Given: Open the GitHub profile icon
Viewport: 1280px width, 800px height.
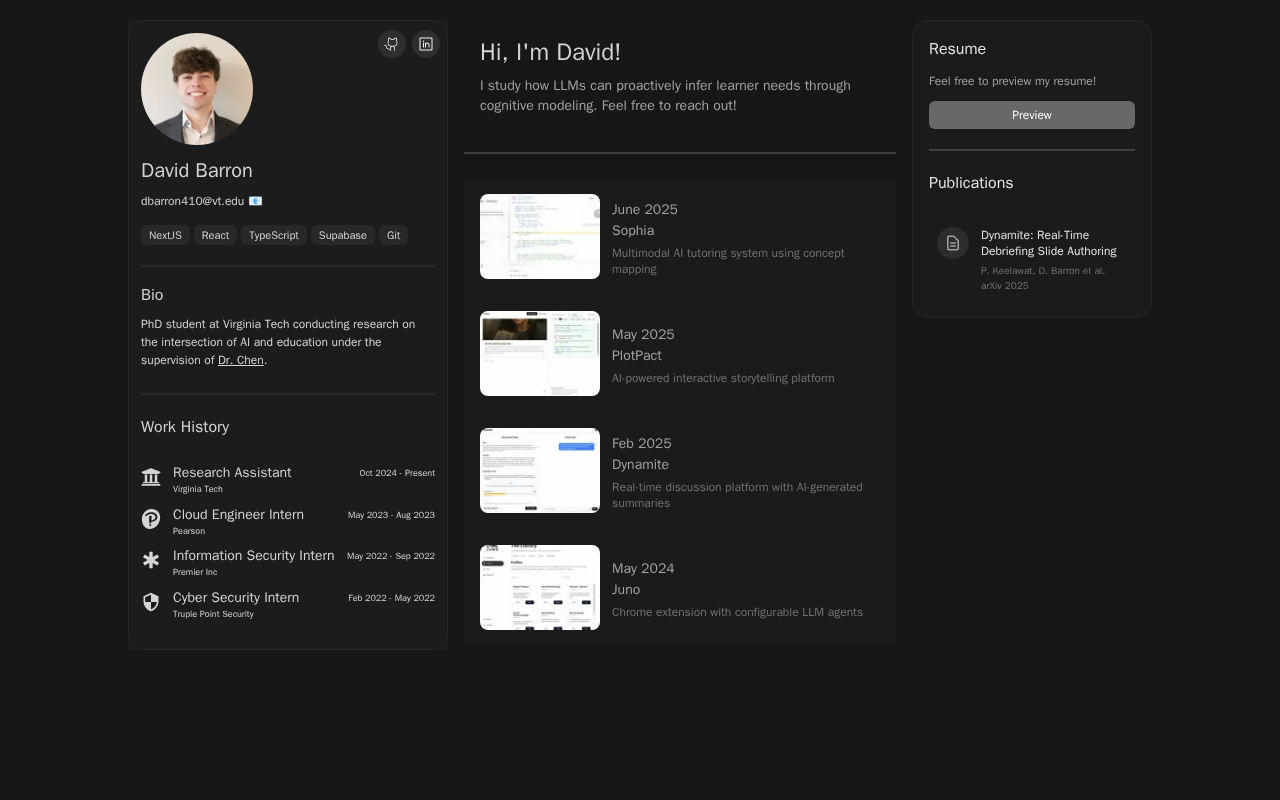Looking at the screenshot, I should (392, 44).
